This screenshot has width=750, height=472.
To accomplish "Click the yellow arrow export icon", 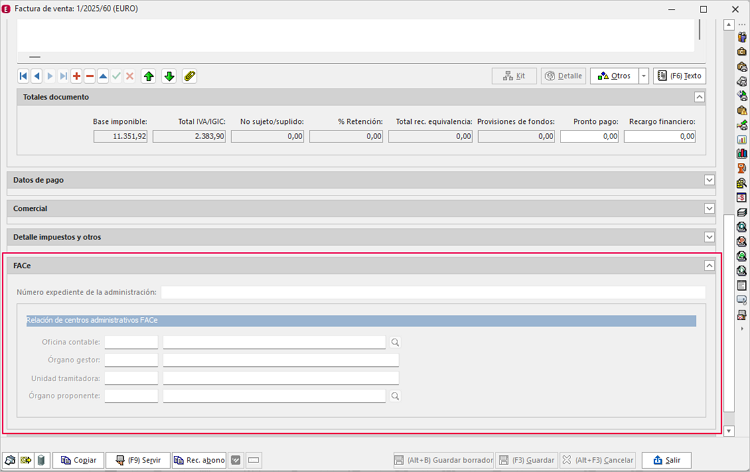I will tap(26, 460).
